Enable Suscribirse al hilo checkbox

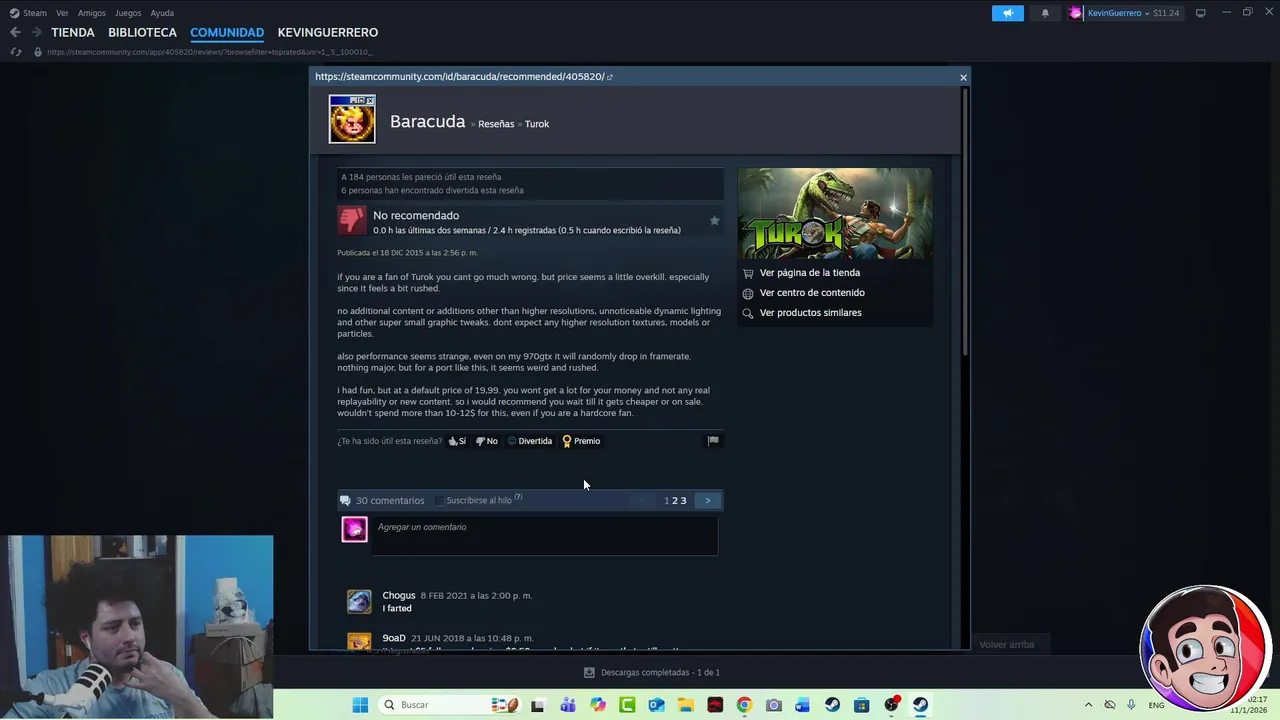tap(439, 500)
